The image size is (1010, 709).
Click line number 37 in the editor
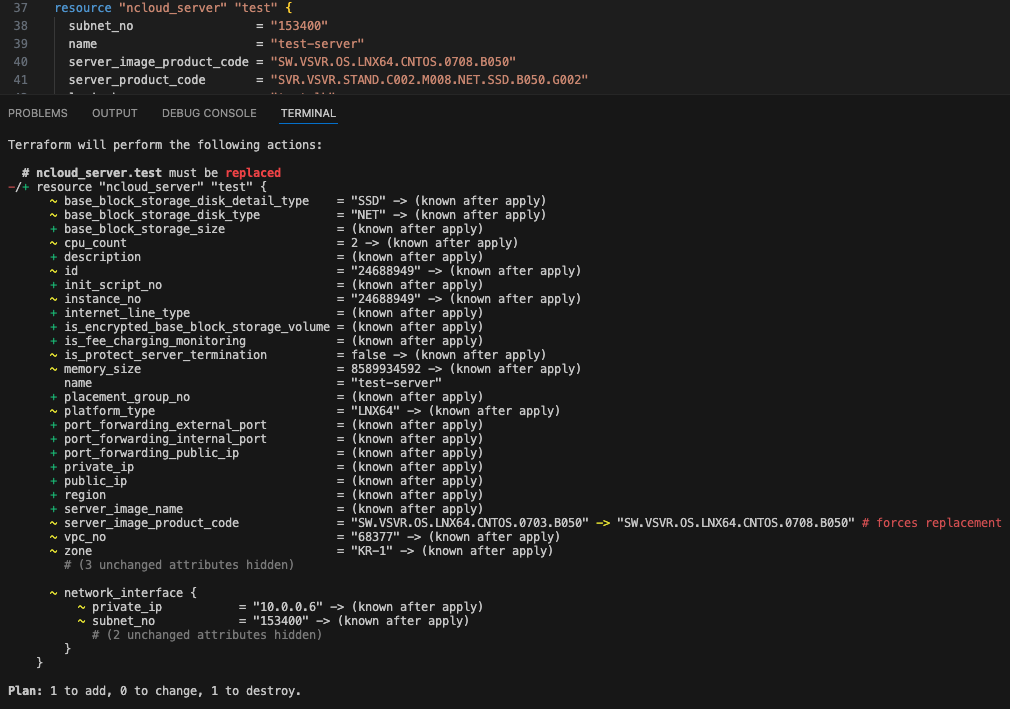tap(21, 8)
